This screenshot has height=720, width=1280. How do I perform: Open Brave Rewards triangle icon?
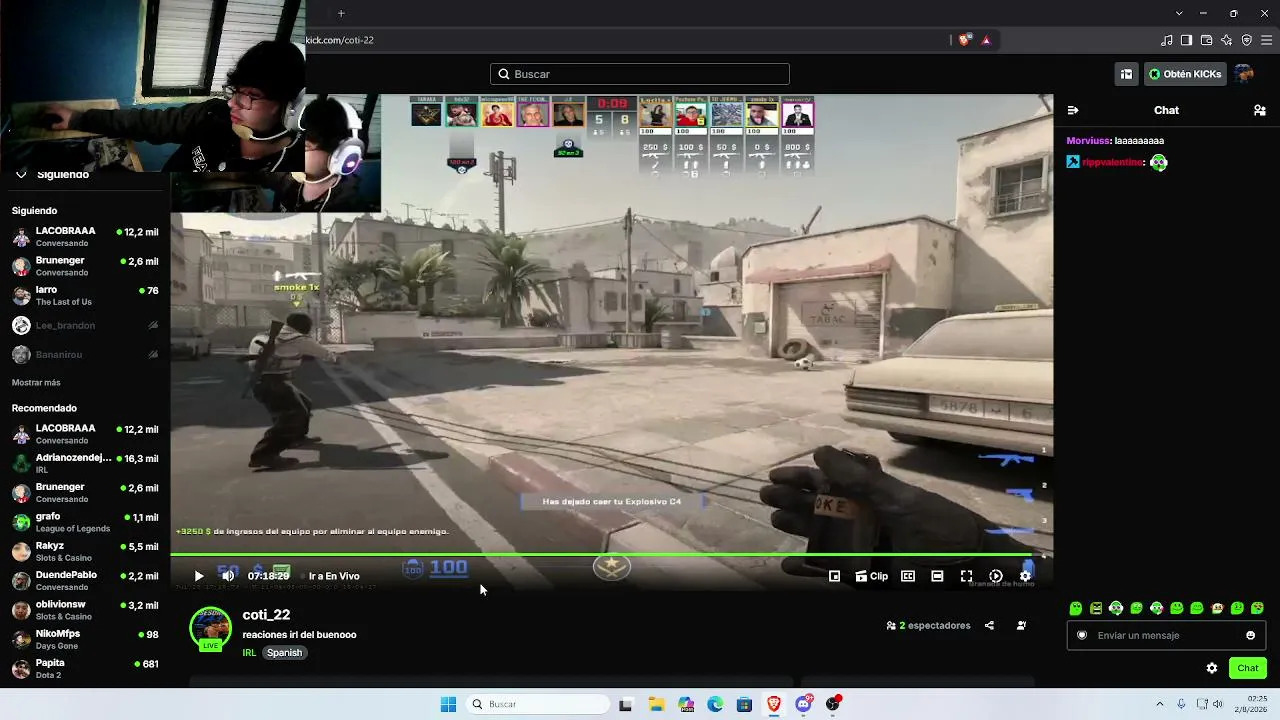coord(986,40)
